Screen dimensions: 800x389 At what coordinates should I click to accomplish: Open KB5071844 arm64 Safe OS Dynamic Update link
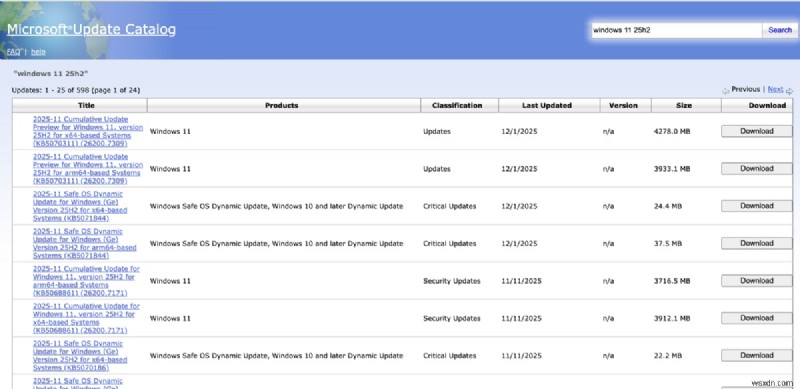[x=85, y=243]
